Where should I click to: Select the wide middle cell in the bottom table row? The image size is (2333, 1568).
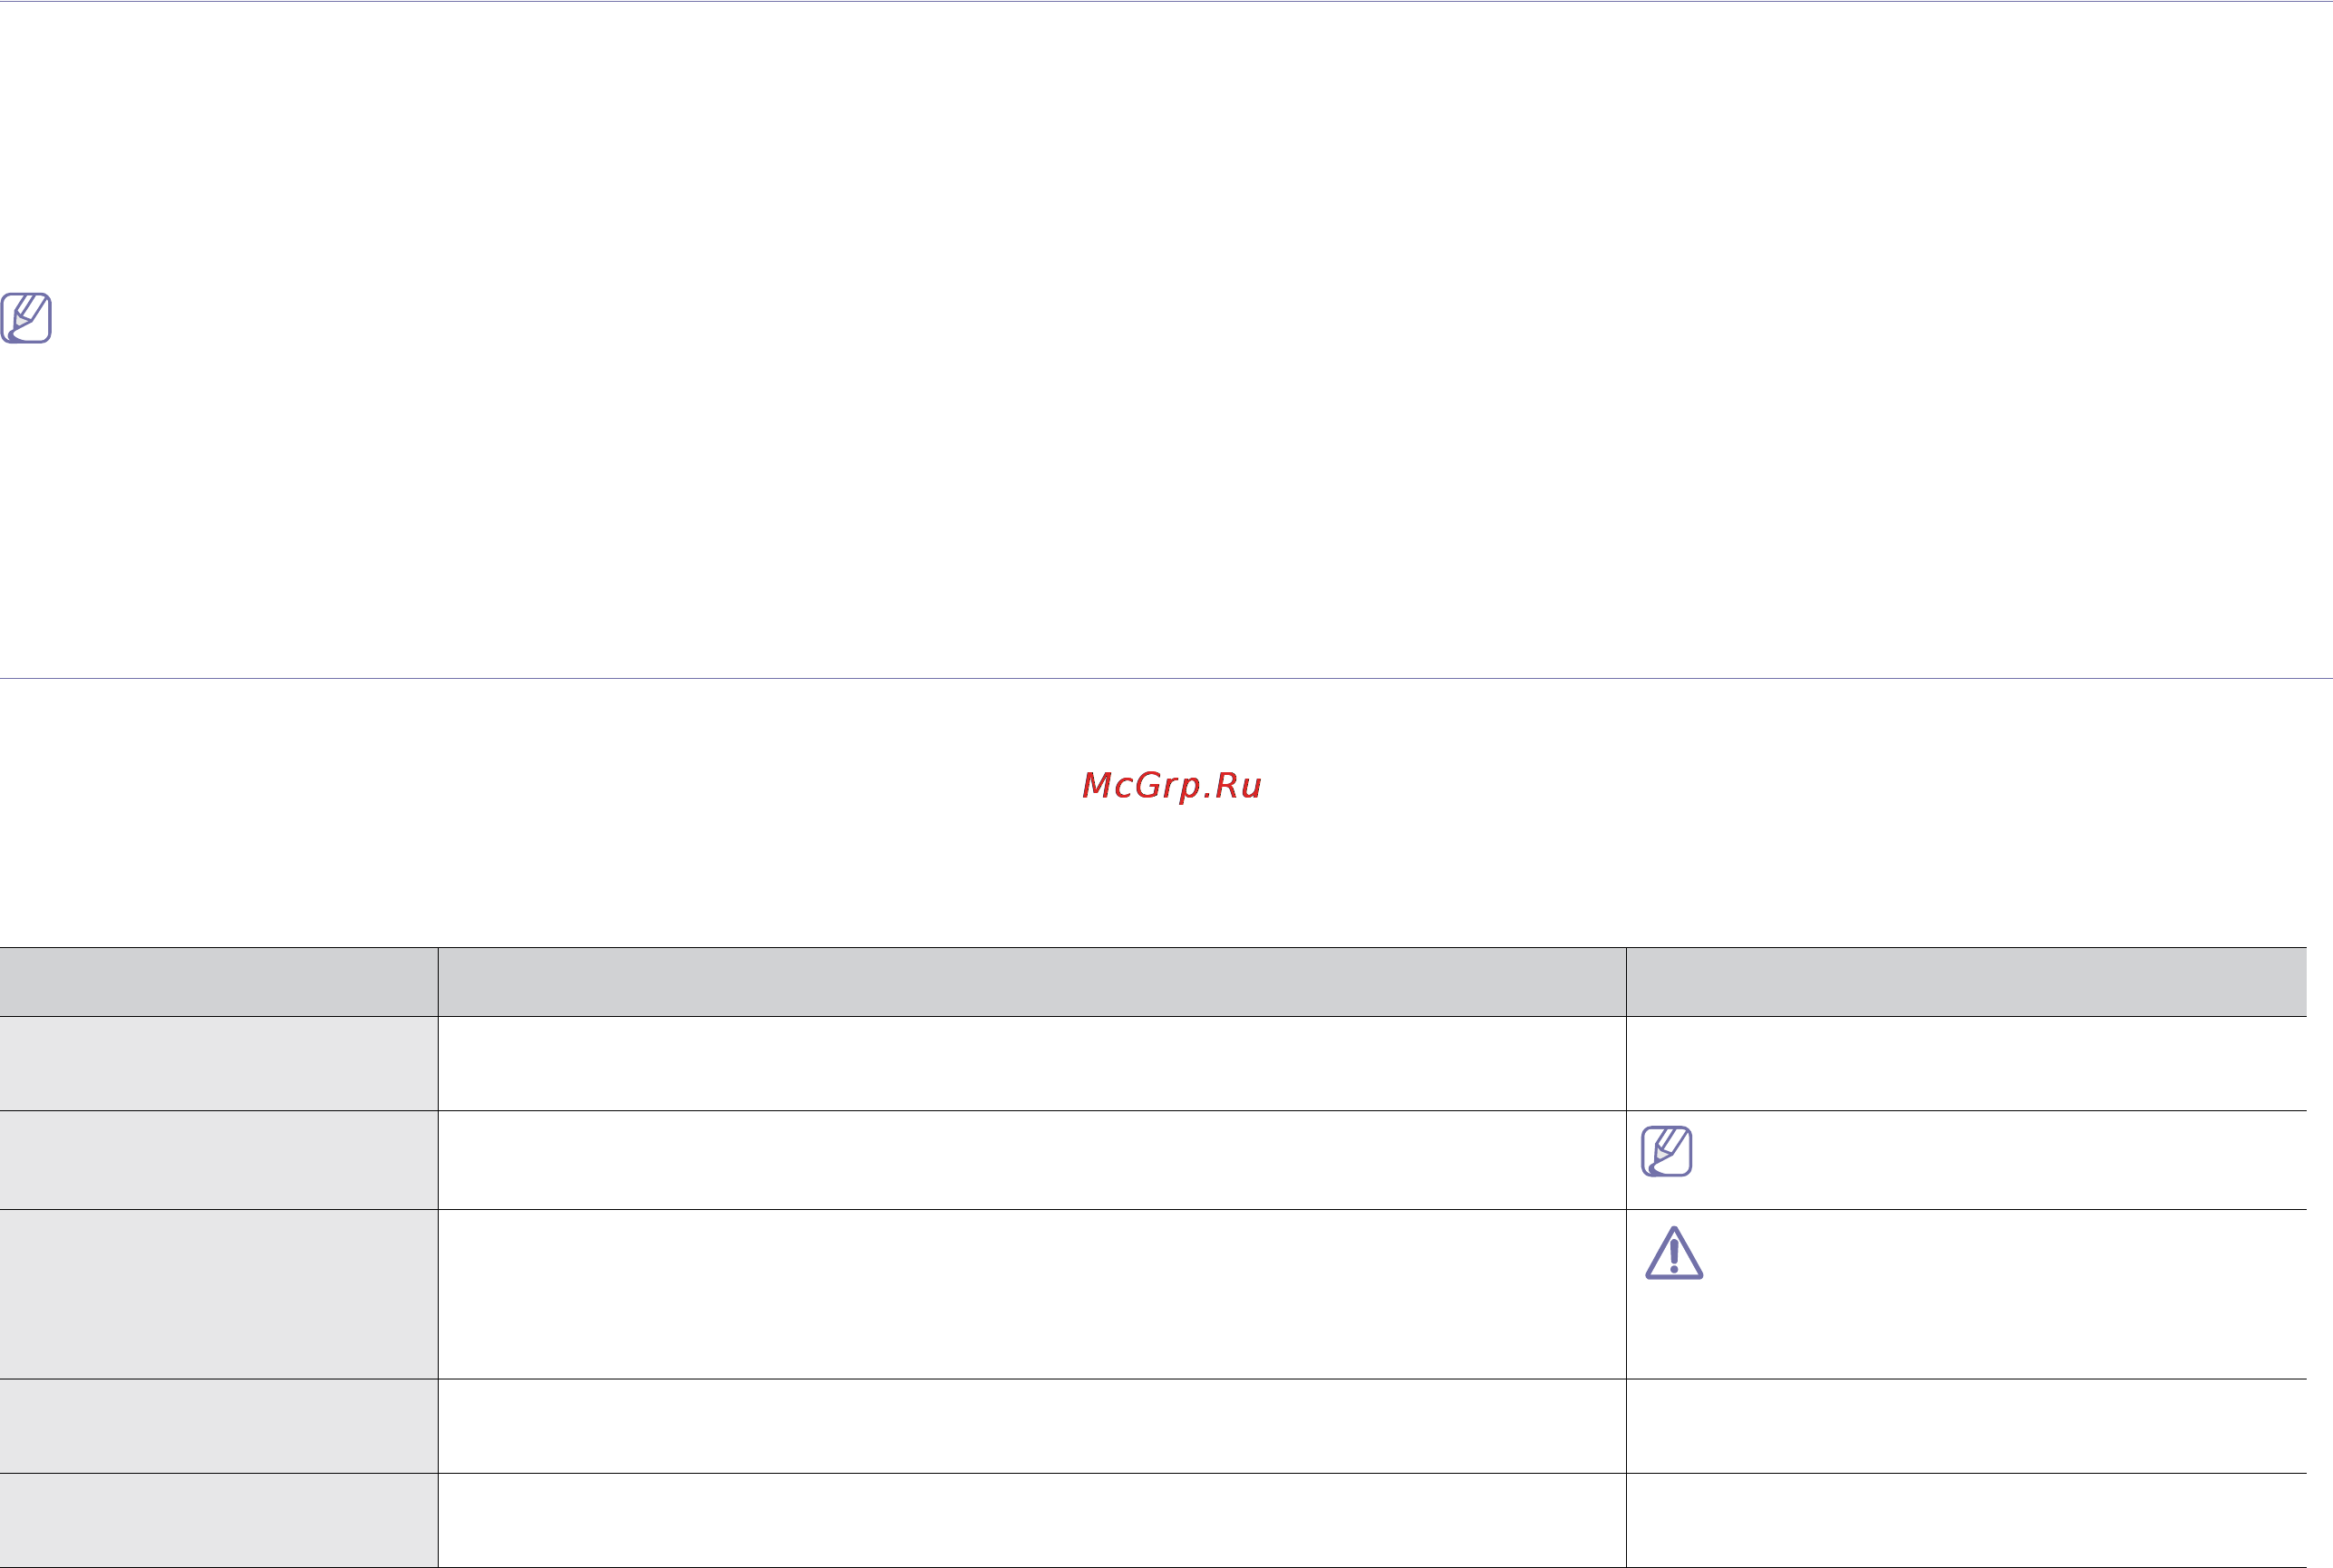(x=1032, y=1520)
